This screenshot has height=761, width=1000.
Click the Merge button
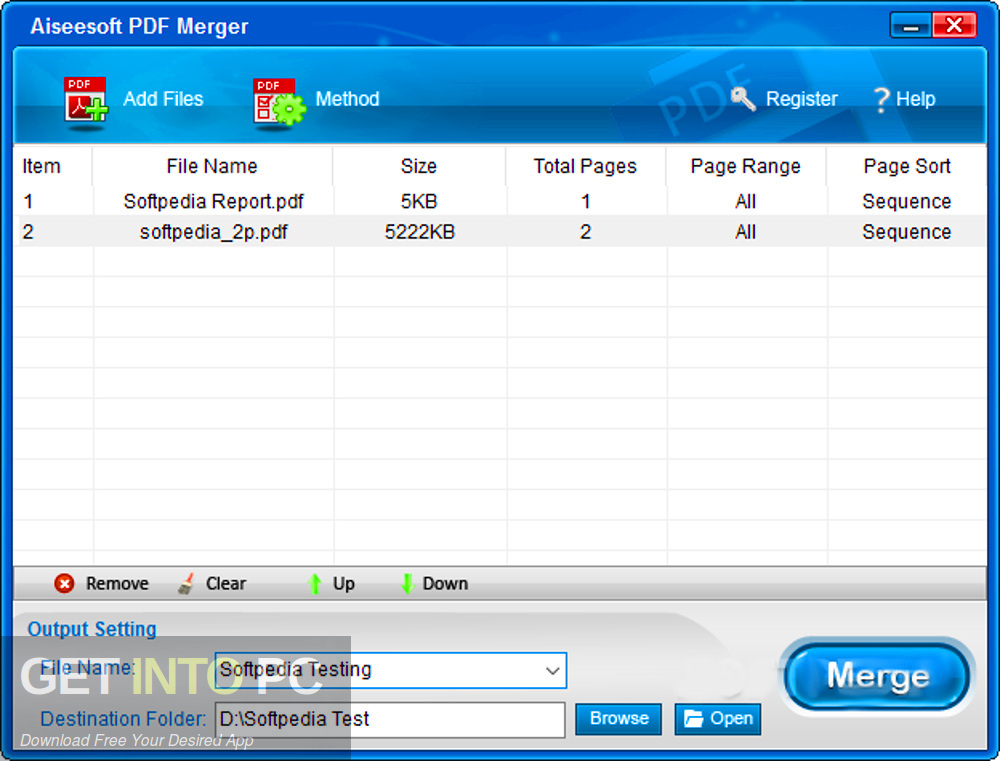[x=878, y=676]
